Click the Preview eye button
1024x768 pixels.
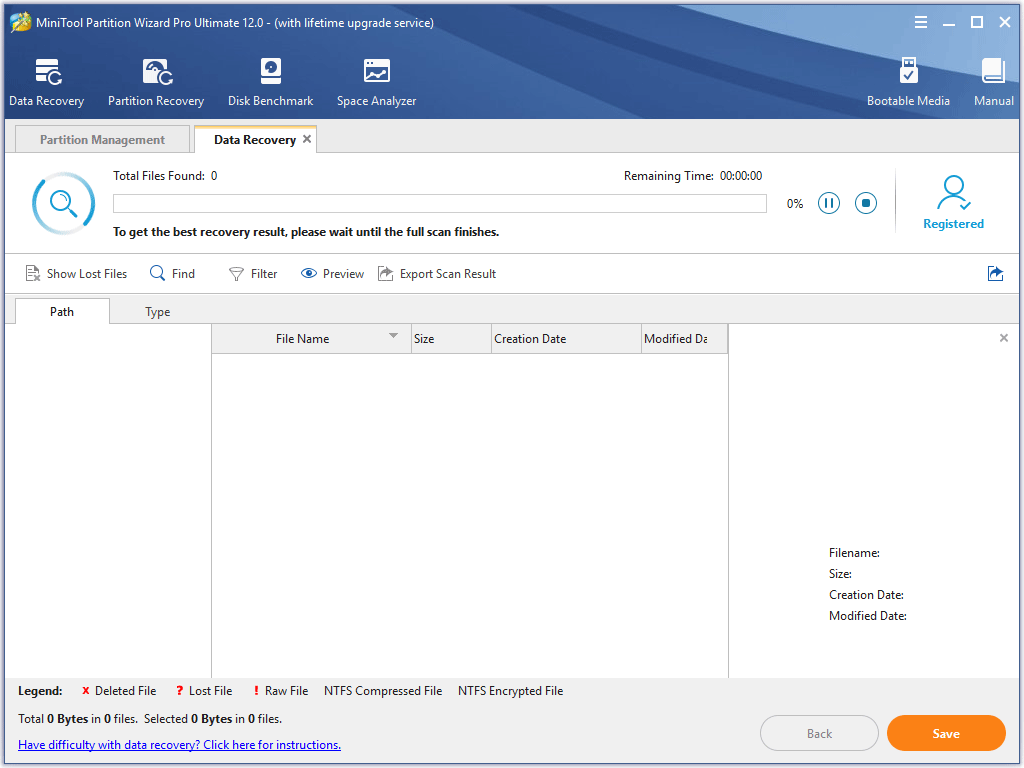coord(332,274)
